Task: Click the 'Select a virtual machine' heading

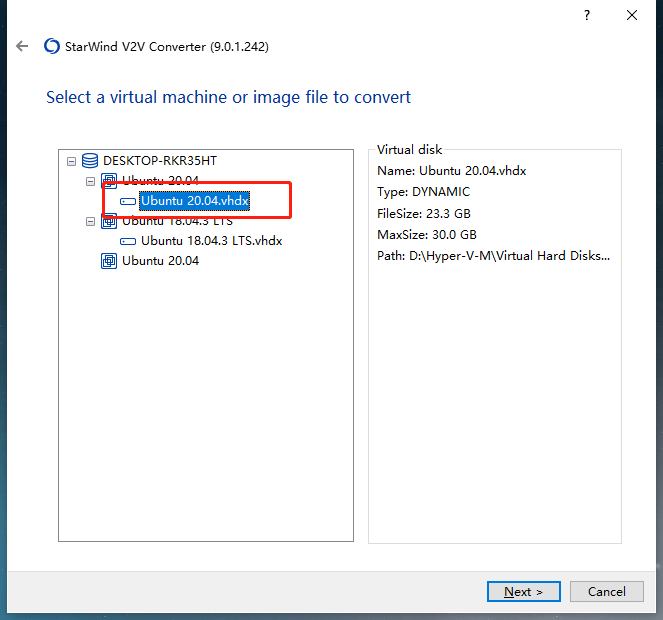Action: [x=228, y=97]
